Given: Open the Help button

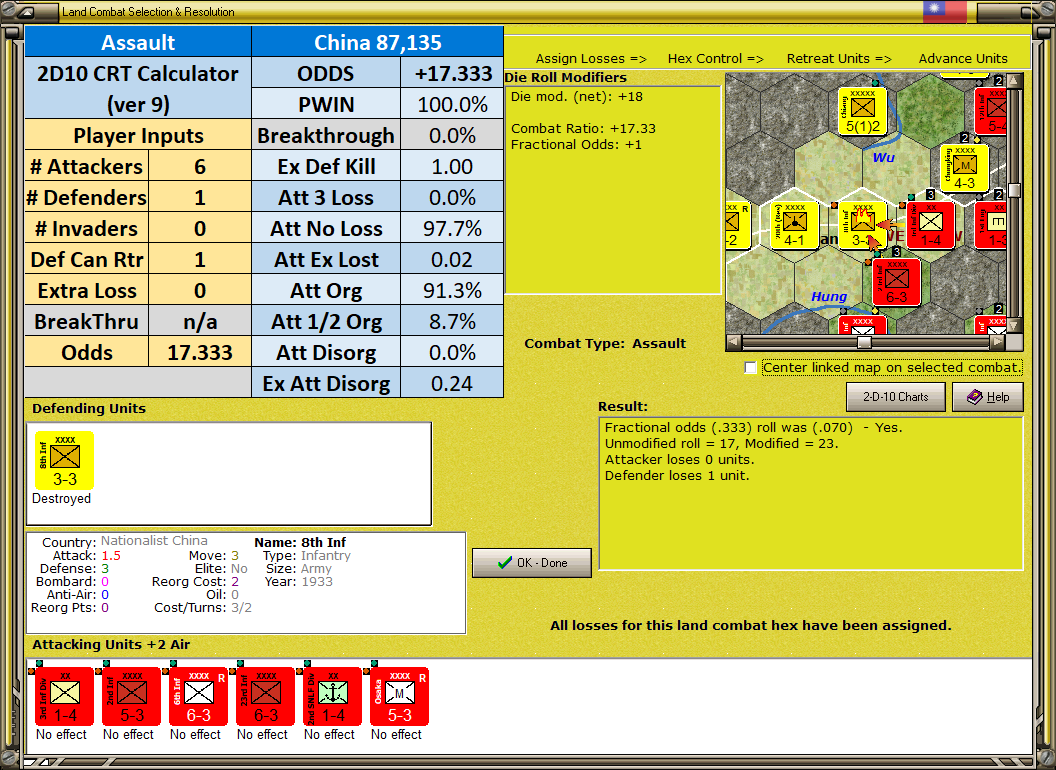Looking at the screenshot, I should click(x=988, y=397).
